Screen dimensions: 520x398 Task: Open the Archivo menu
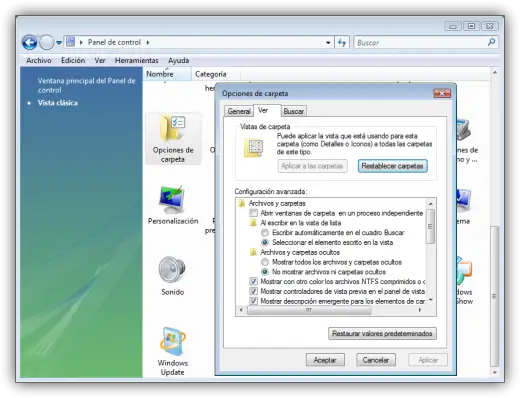[39, 60]
